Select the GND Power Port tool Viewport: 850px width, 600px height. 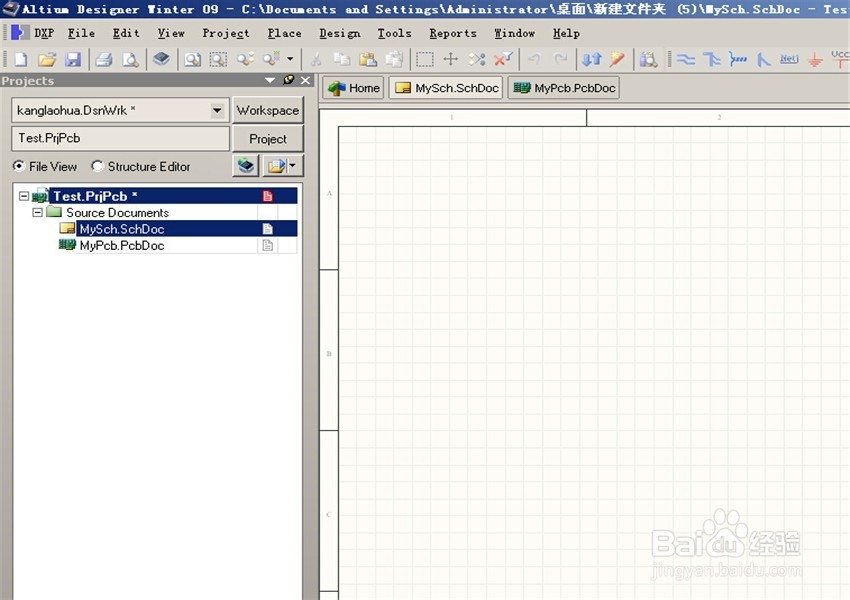pyautogui.click(x=815, y=60)
